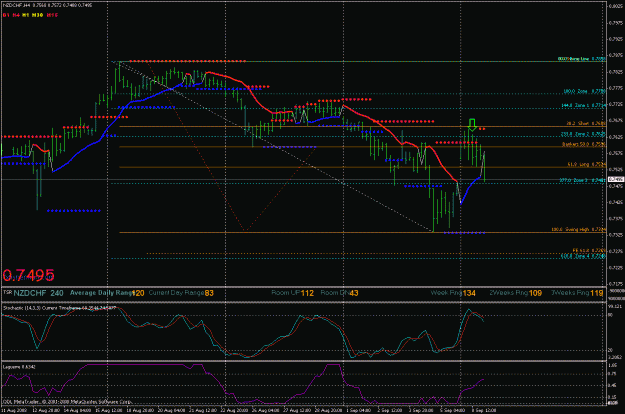The height and width of the screenshot is (414, 625).
Task: Click the 2Weeks Rng value 109
Action: (535, 293)
